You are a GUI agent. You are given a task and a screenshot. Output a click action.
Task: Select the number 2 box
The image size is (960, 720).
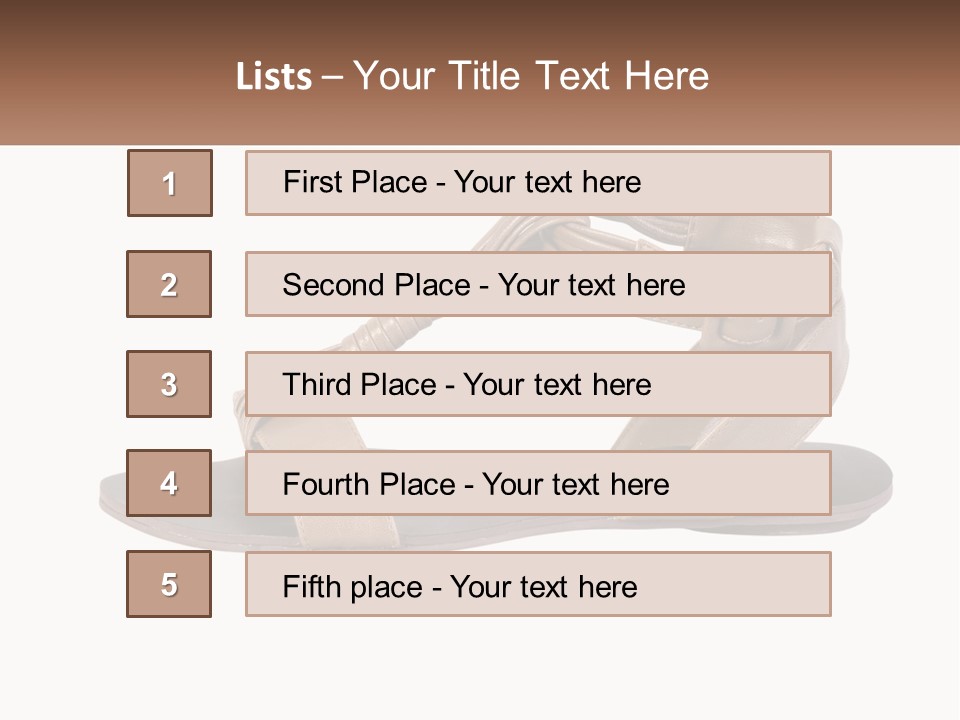click(x=169, y=284)
